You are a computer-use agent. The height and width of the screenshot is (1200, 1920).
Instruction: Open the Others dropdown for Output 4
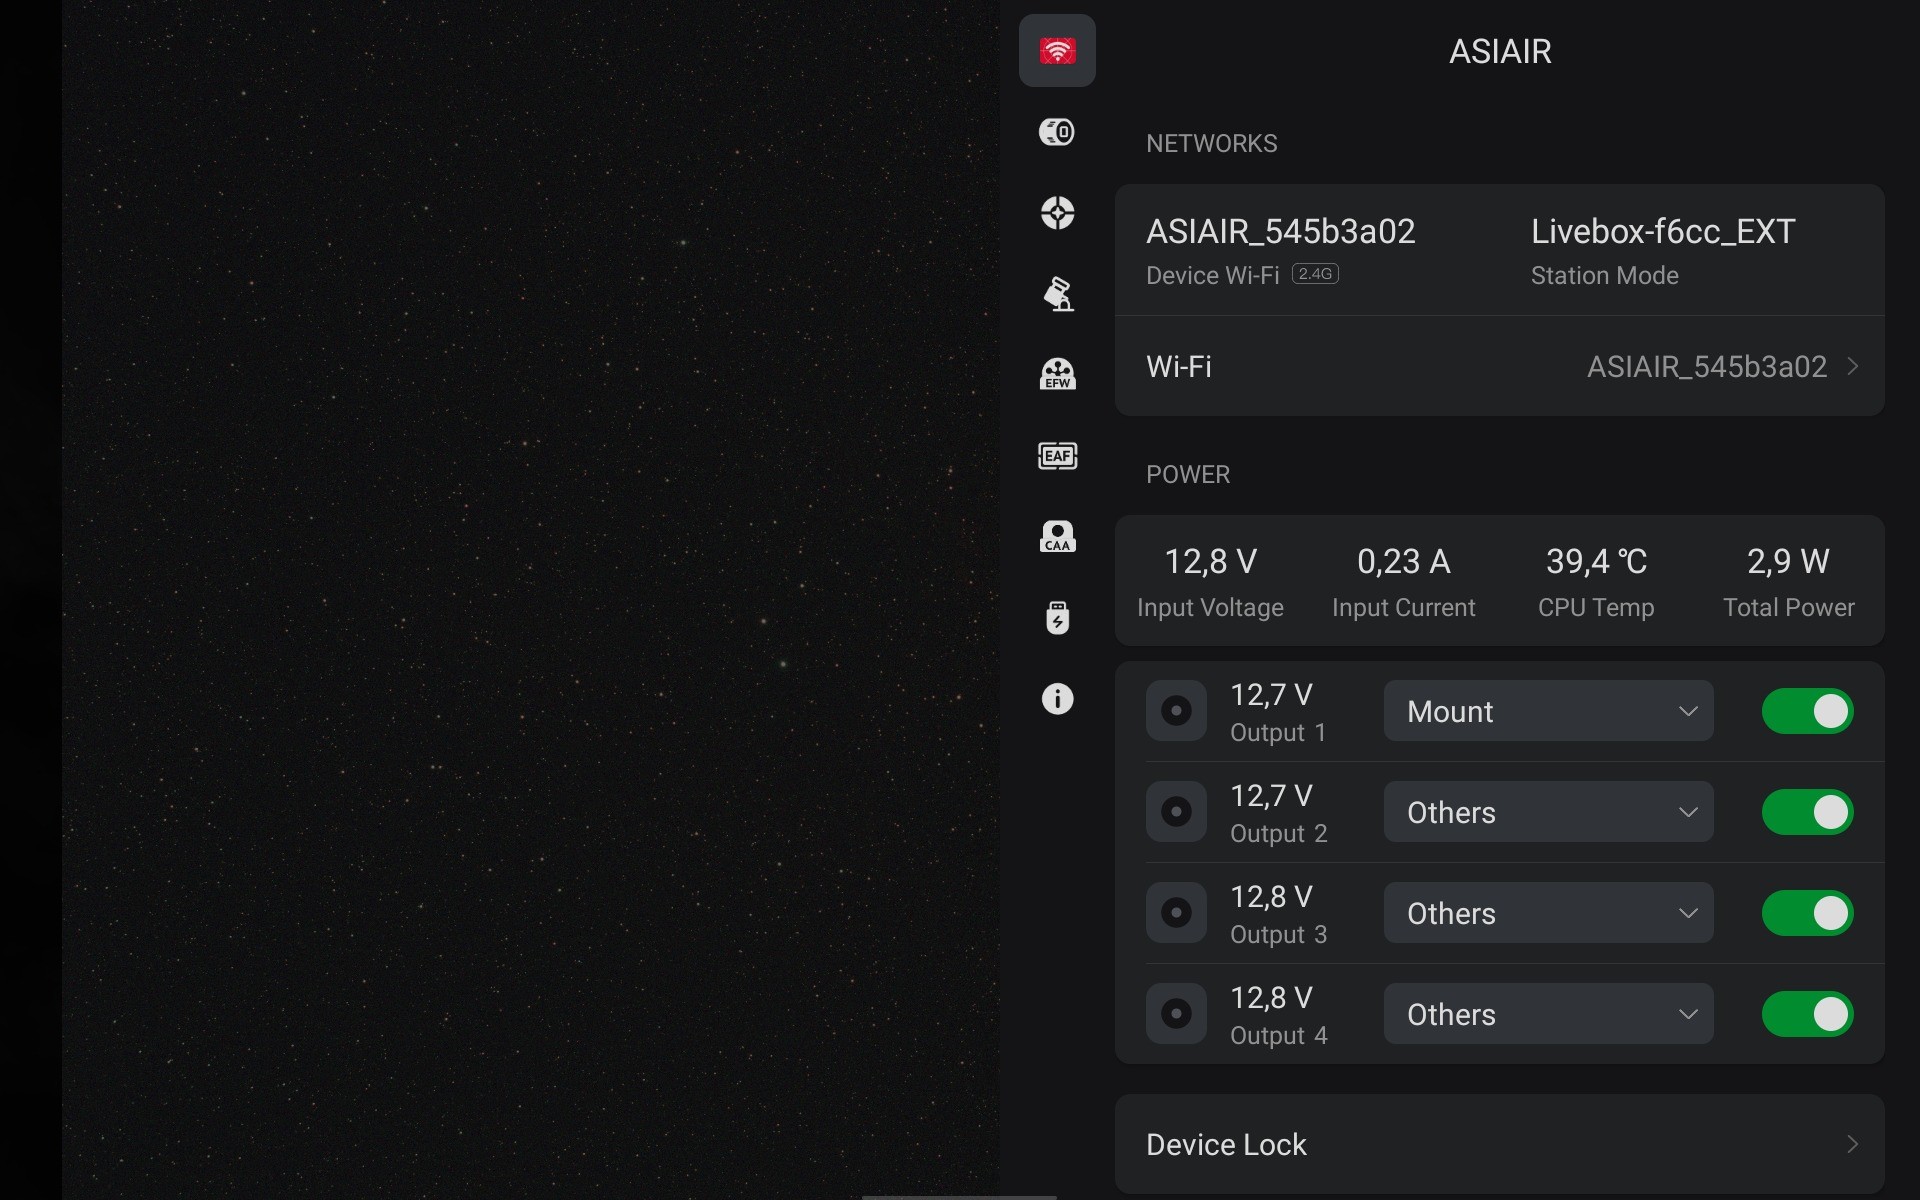pos(1548,1014)
